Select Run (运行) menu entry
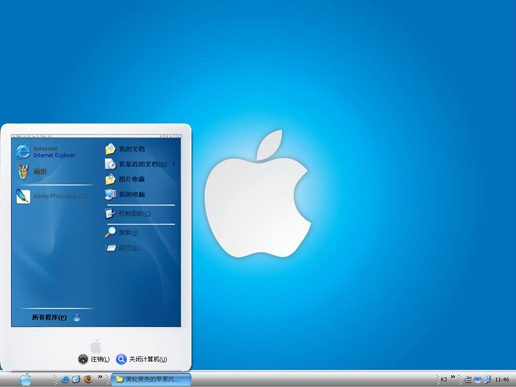This screenshot has height=387, width=516. 125,248
